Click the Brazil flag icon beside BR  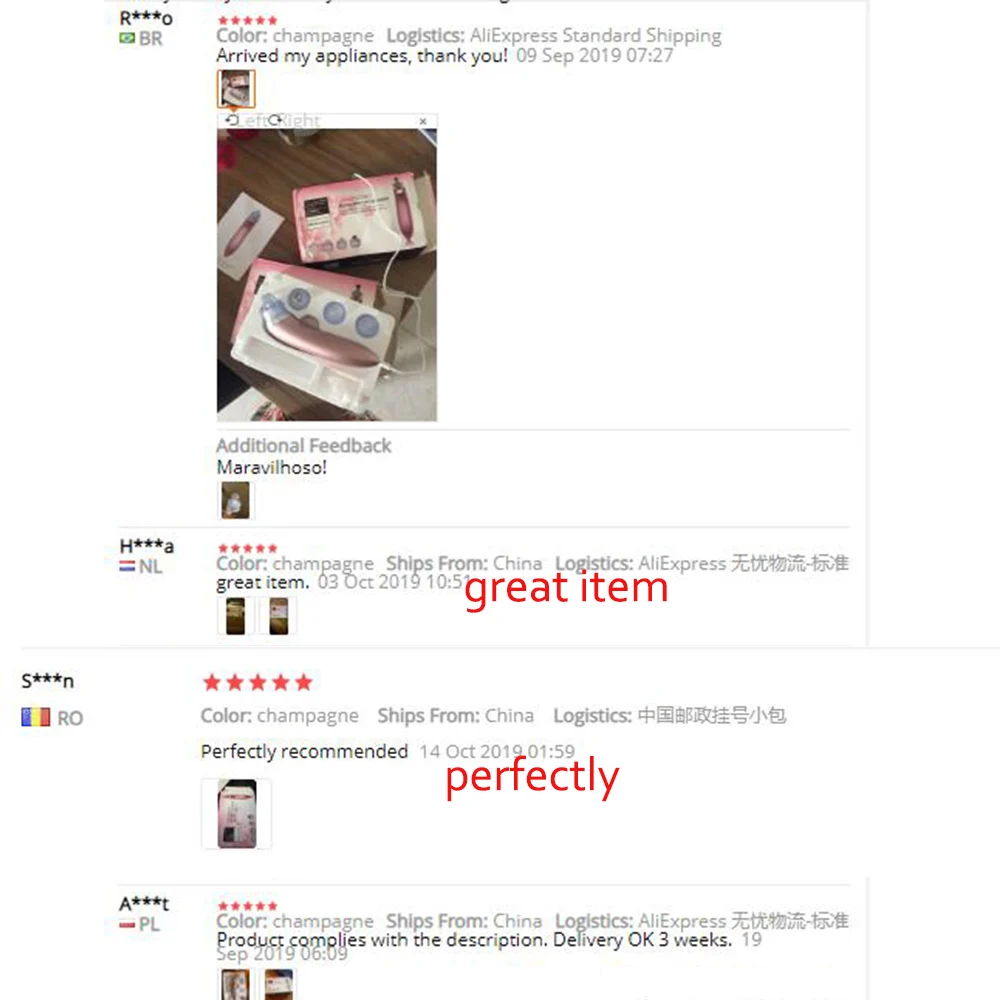coord(127,38)
